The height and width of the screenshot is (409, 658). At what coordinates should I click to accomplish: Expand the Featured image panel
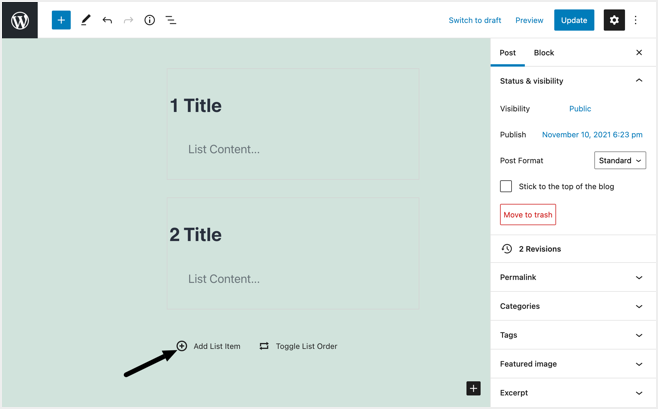coord(573,364)
